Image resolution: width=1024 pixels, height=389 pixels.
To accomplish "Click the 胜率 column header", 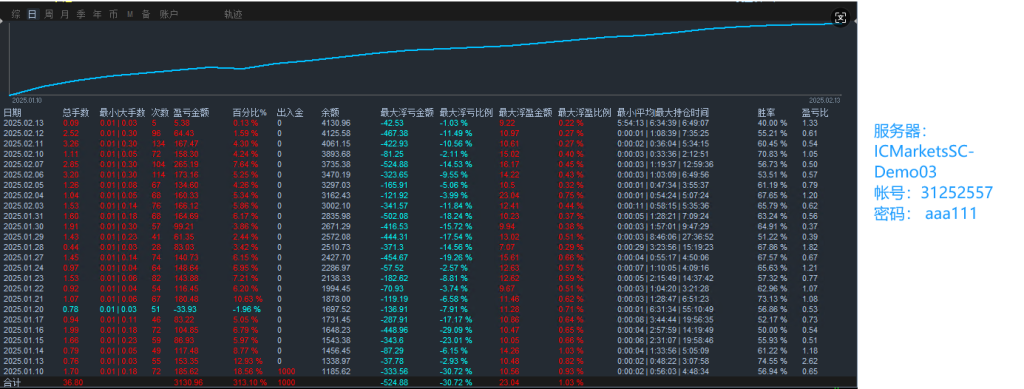I will tap(766, 112).
